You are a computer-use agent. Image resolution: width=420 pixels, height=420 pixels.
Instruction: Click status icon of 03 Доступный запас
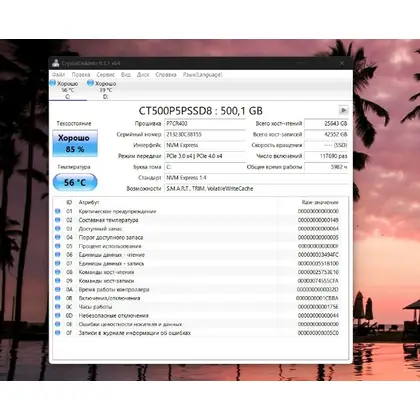58,229
